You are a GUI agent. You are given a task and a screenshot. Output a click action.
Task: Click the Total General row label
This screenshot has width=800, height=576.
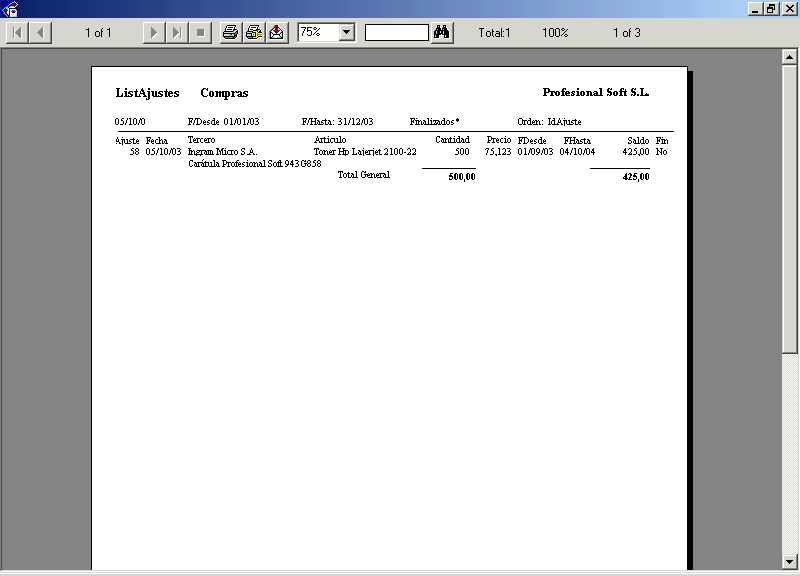coord(363,175)
